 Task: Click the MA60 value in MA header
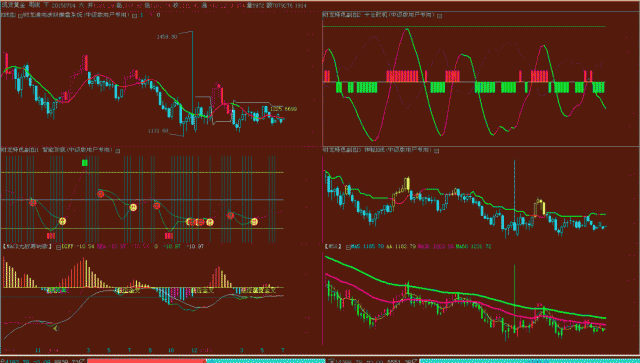[x=473, y=247]
